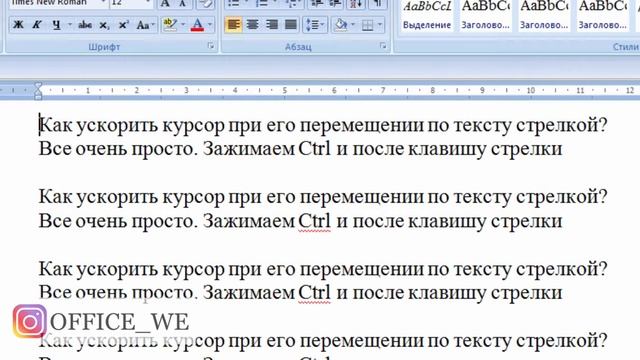This screenshot has height=360, width=640.
Task: Open borders dropdown arrow
Action: tap(380, 25)
